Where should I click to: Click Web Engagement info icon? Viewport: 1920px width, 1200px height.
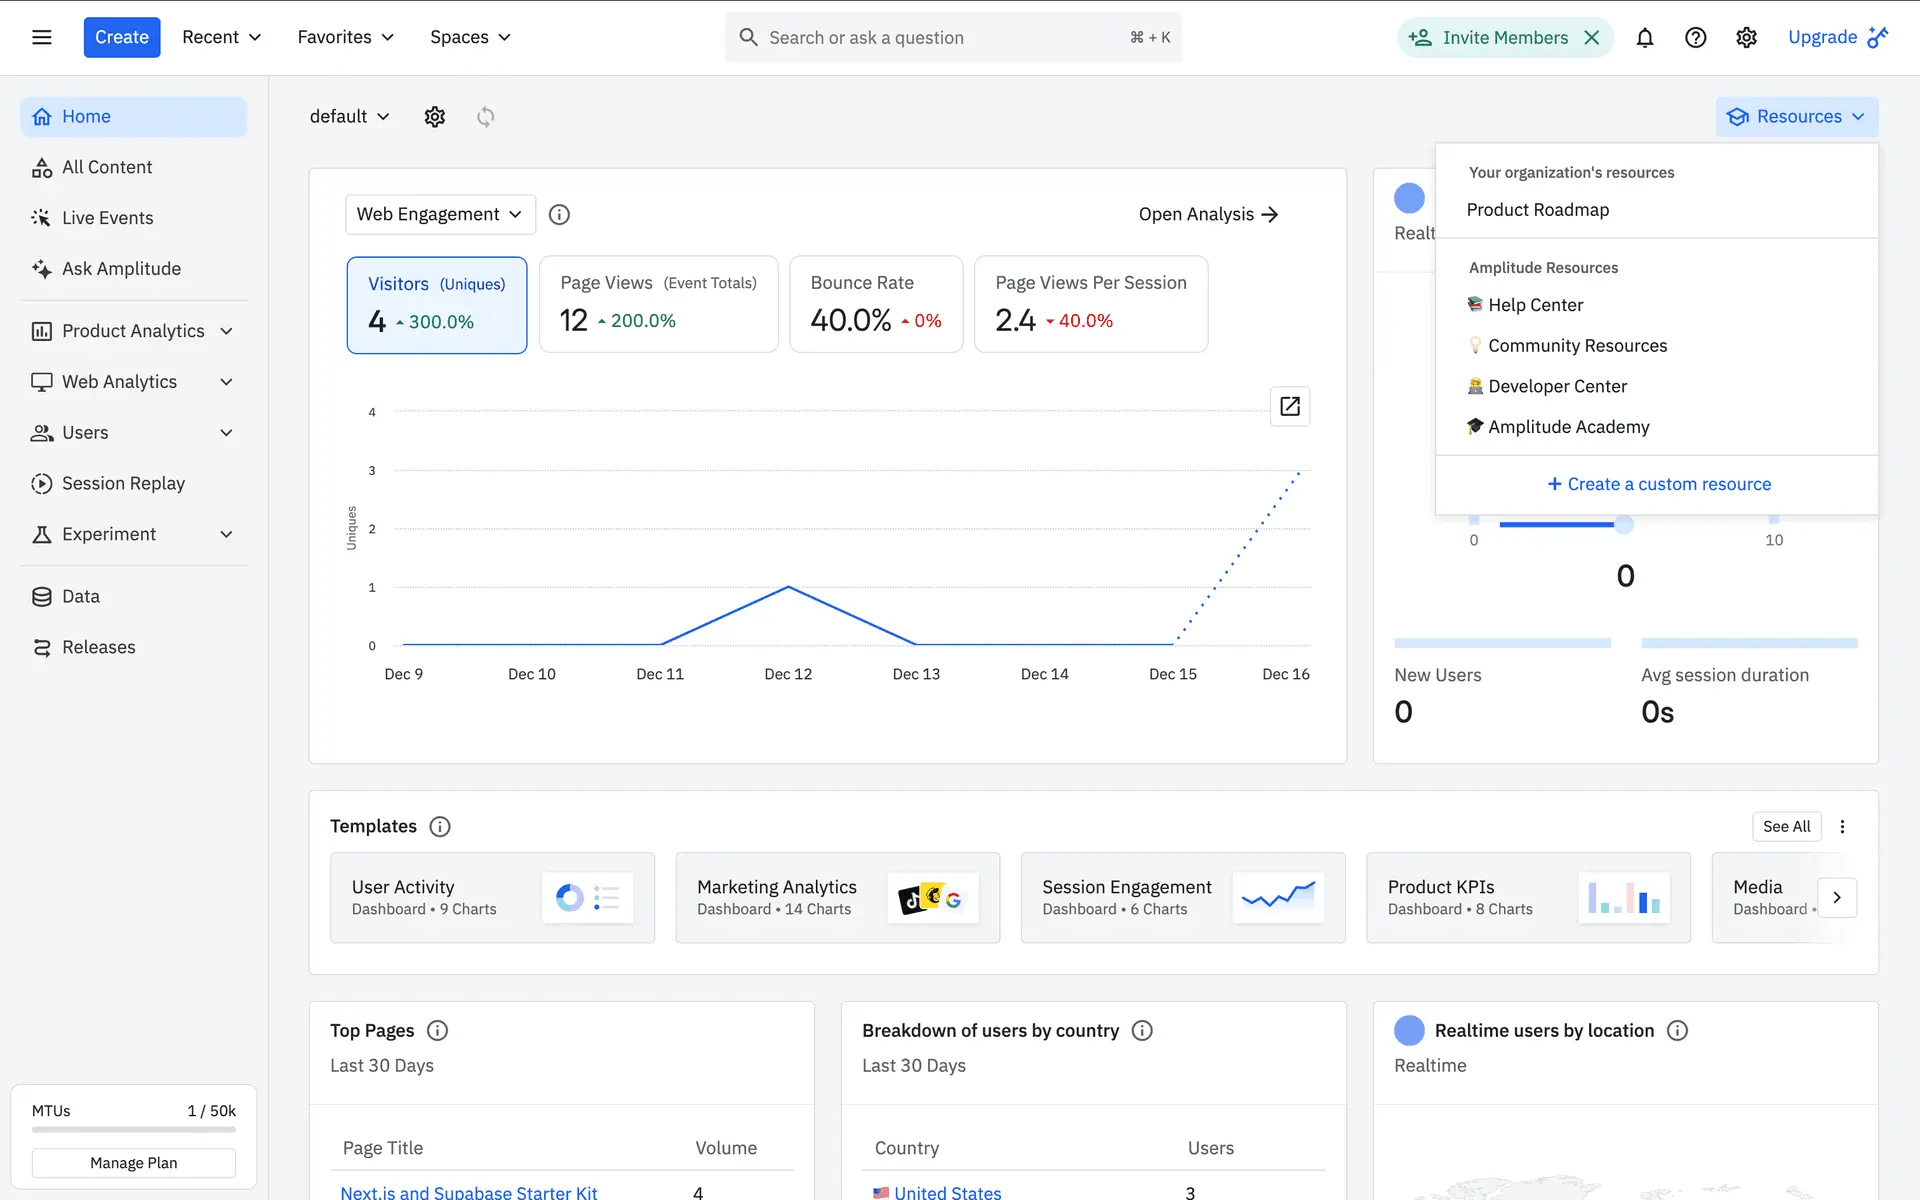click(x=559, y=214)
